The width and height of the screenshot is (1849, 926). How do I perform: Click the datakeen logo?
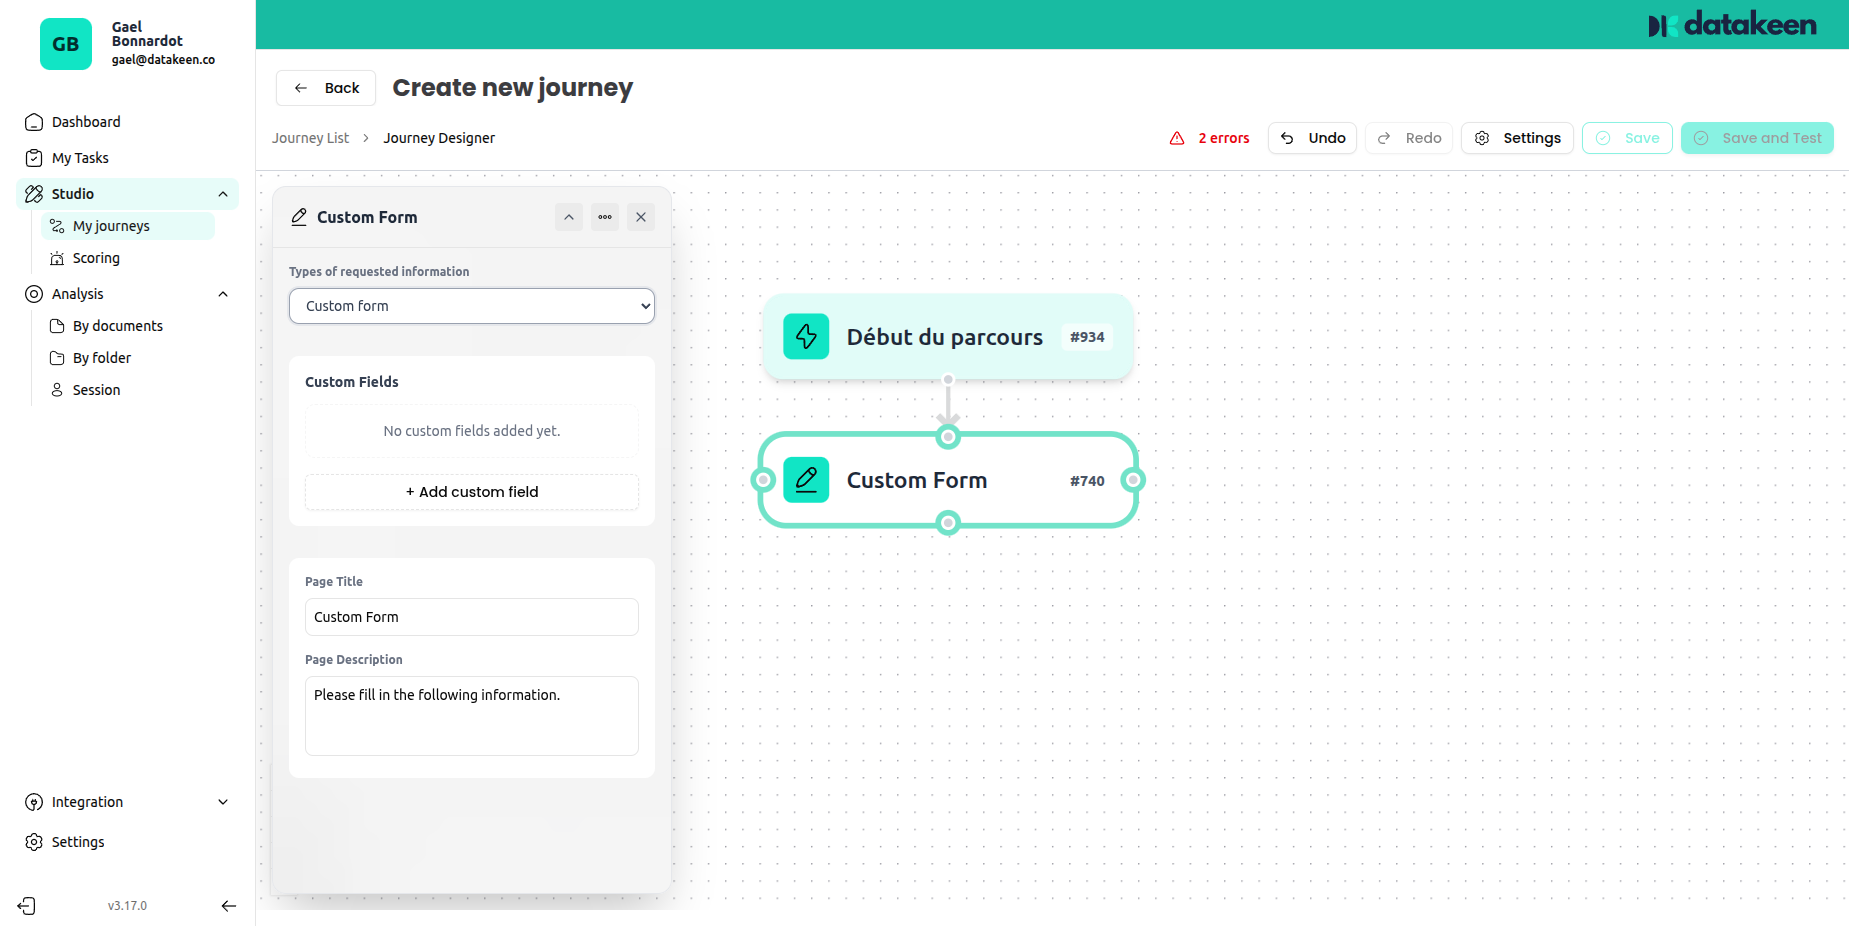[x=1732, y=25]
